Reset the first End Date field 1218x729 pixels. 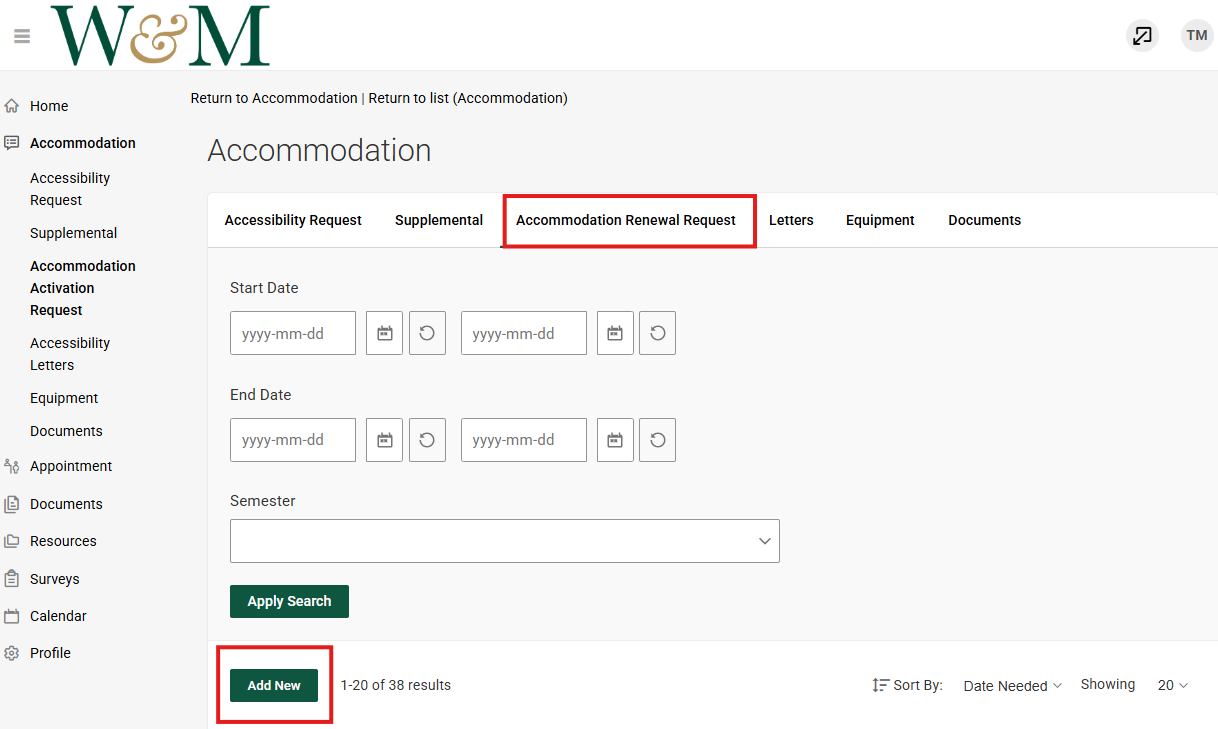tap(427, 440)
